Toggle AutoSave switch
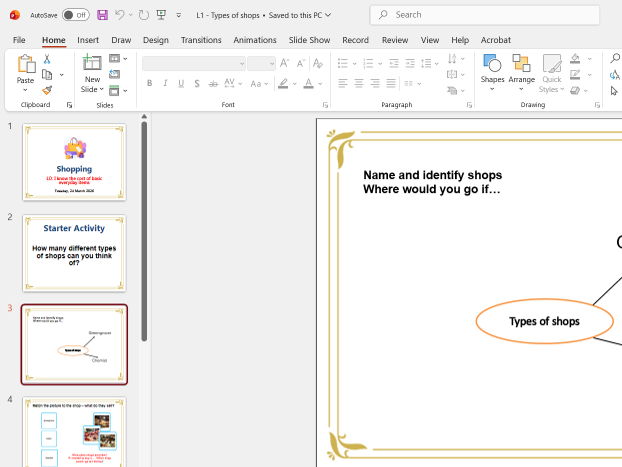622x467 pixels. (76, 15)
